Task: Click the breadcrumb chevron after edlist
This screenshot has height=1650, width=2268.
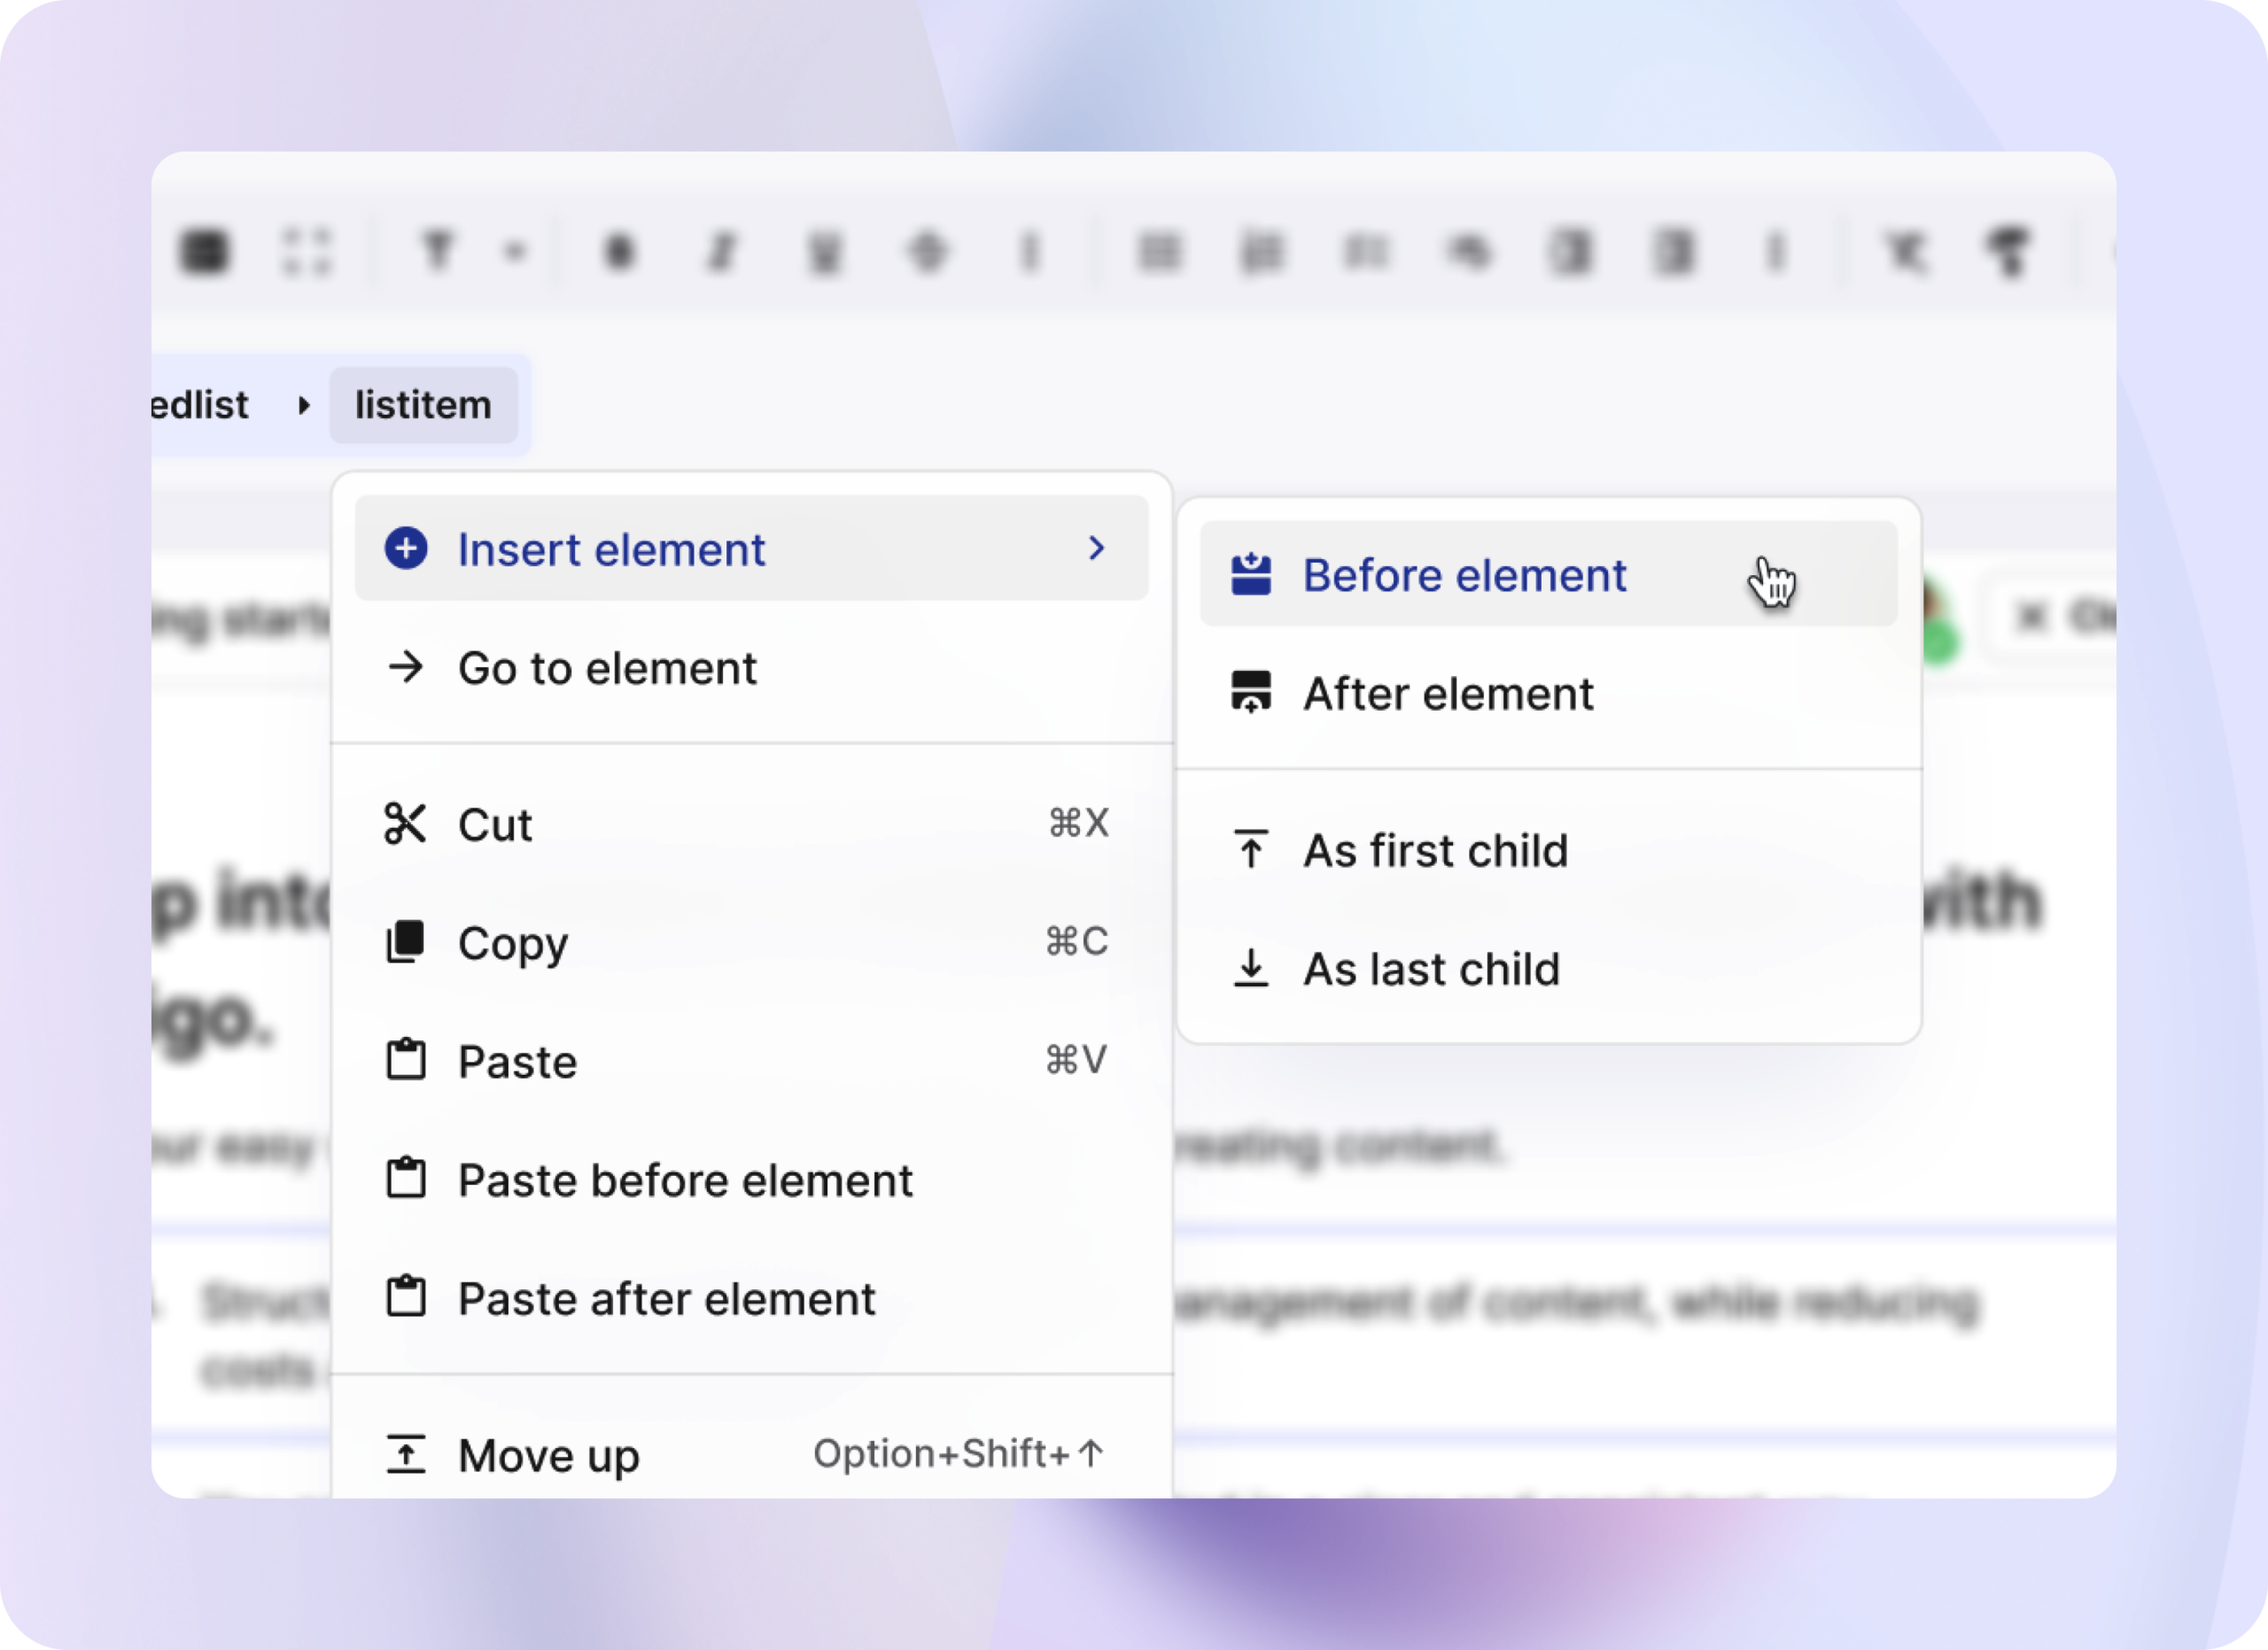Action: pos(303,404)
